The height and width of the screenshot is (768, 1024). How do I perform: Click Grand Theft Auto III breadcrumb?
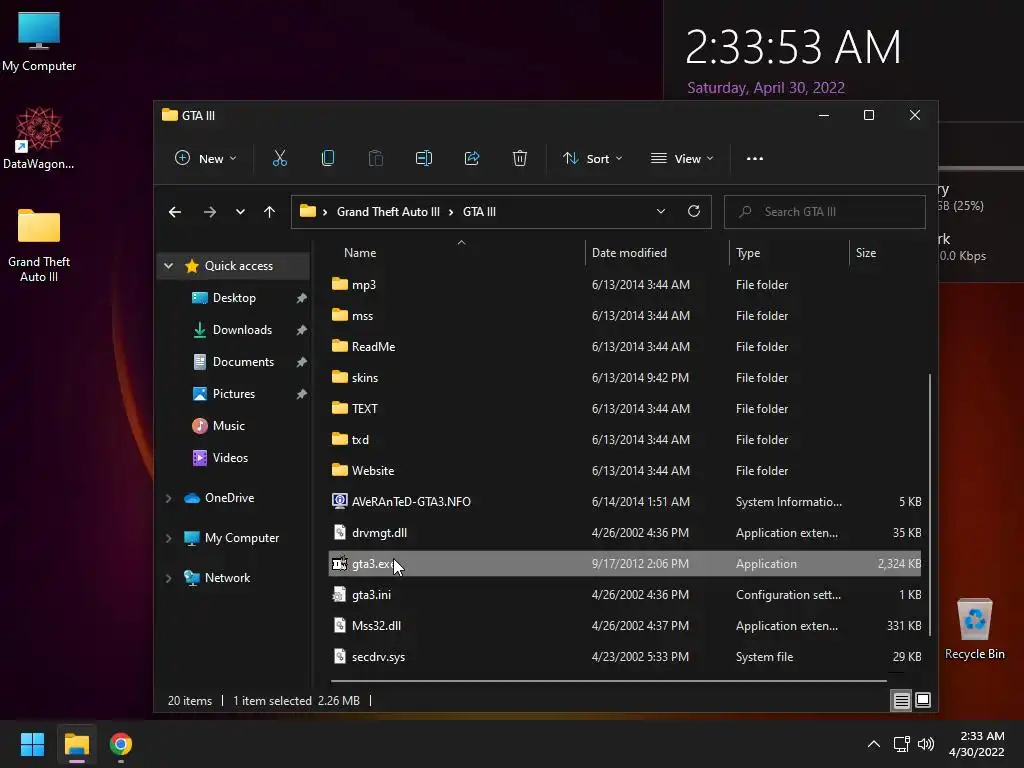388,212
